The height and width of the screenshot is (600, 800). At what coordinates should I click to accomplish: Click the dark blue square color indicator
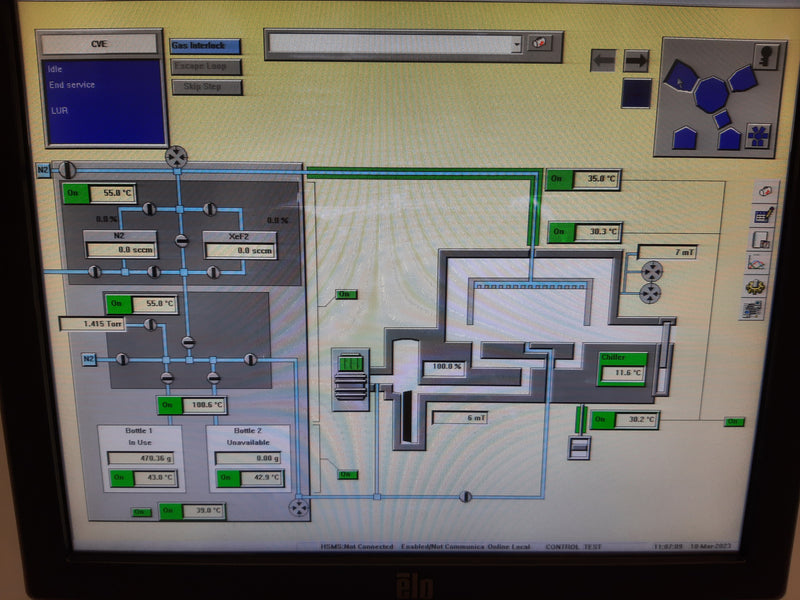[x=636, y=93]
